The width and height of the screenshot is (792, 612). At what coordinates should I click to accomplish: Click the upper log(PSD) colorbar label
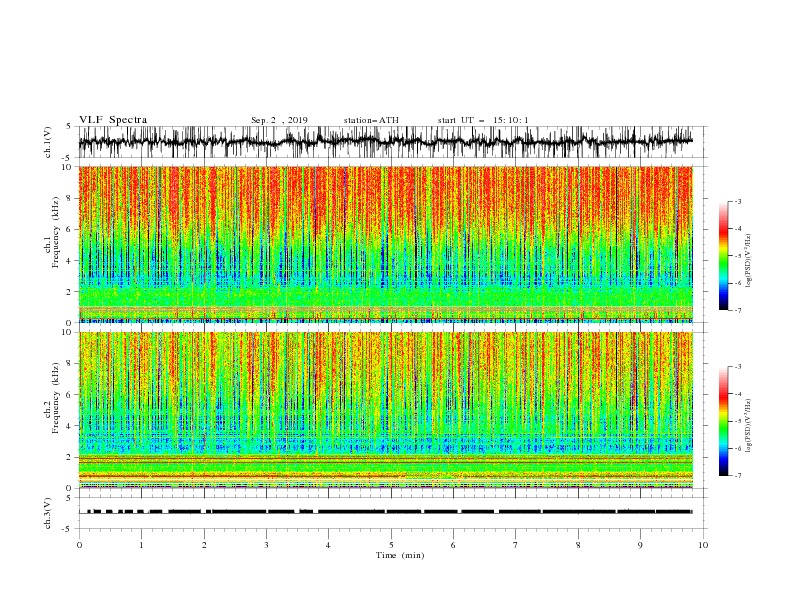[x=748, y=261]
